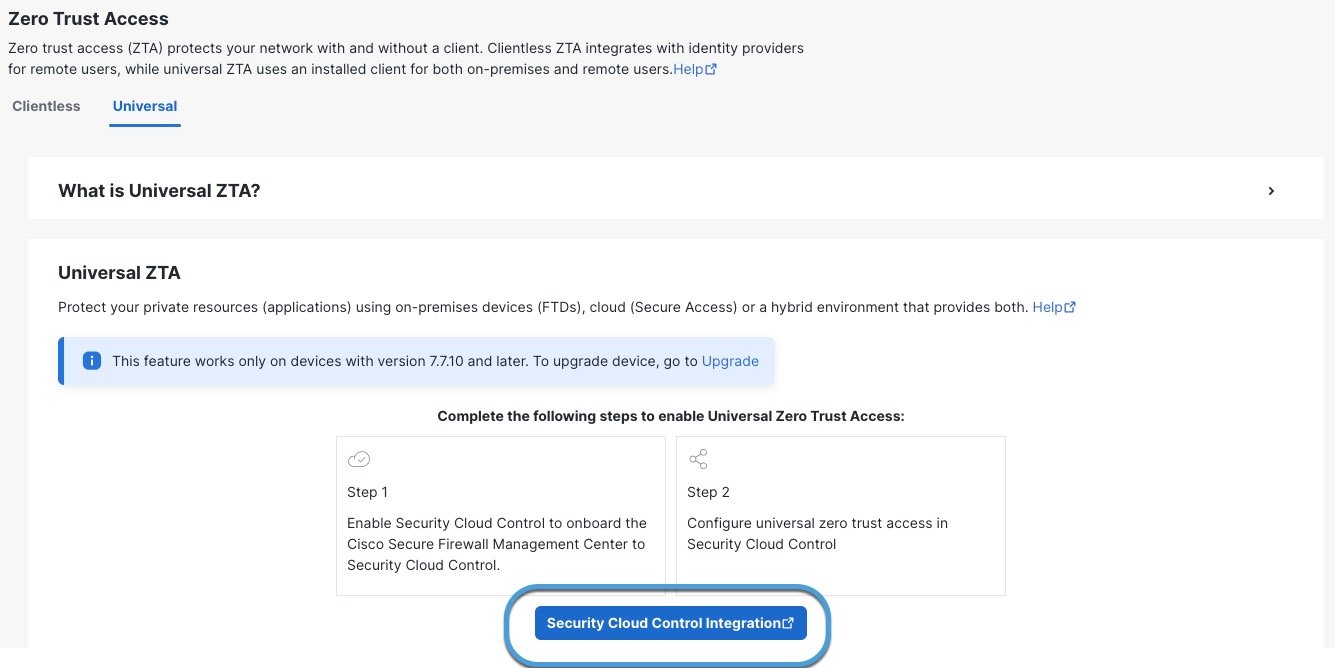This screenshot has width=1335, height=668.
Task: Open the Help link in the Universal ZTA description
Action: 1047,307
